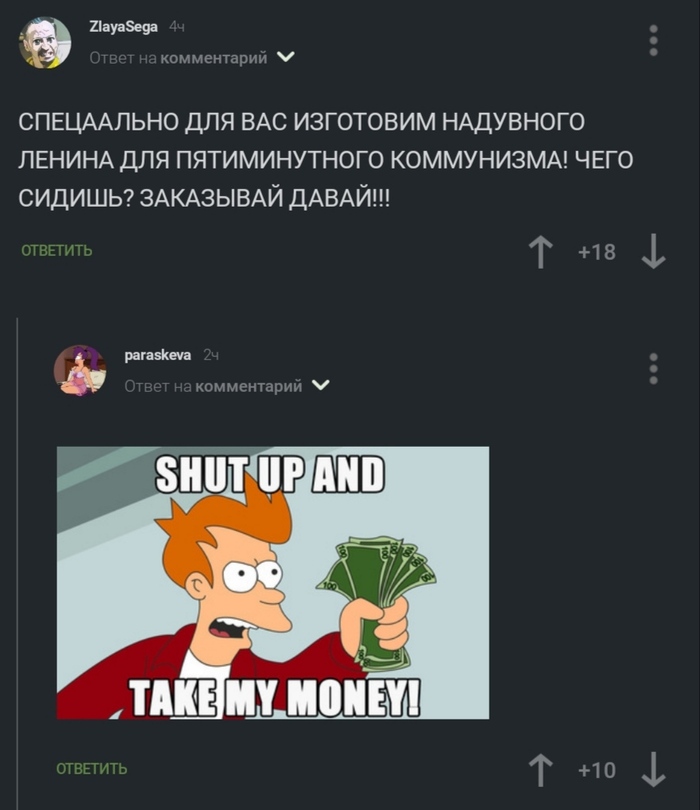Click the +10 rating counter
Screen dimensions: 700x810
point(597,770)
